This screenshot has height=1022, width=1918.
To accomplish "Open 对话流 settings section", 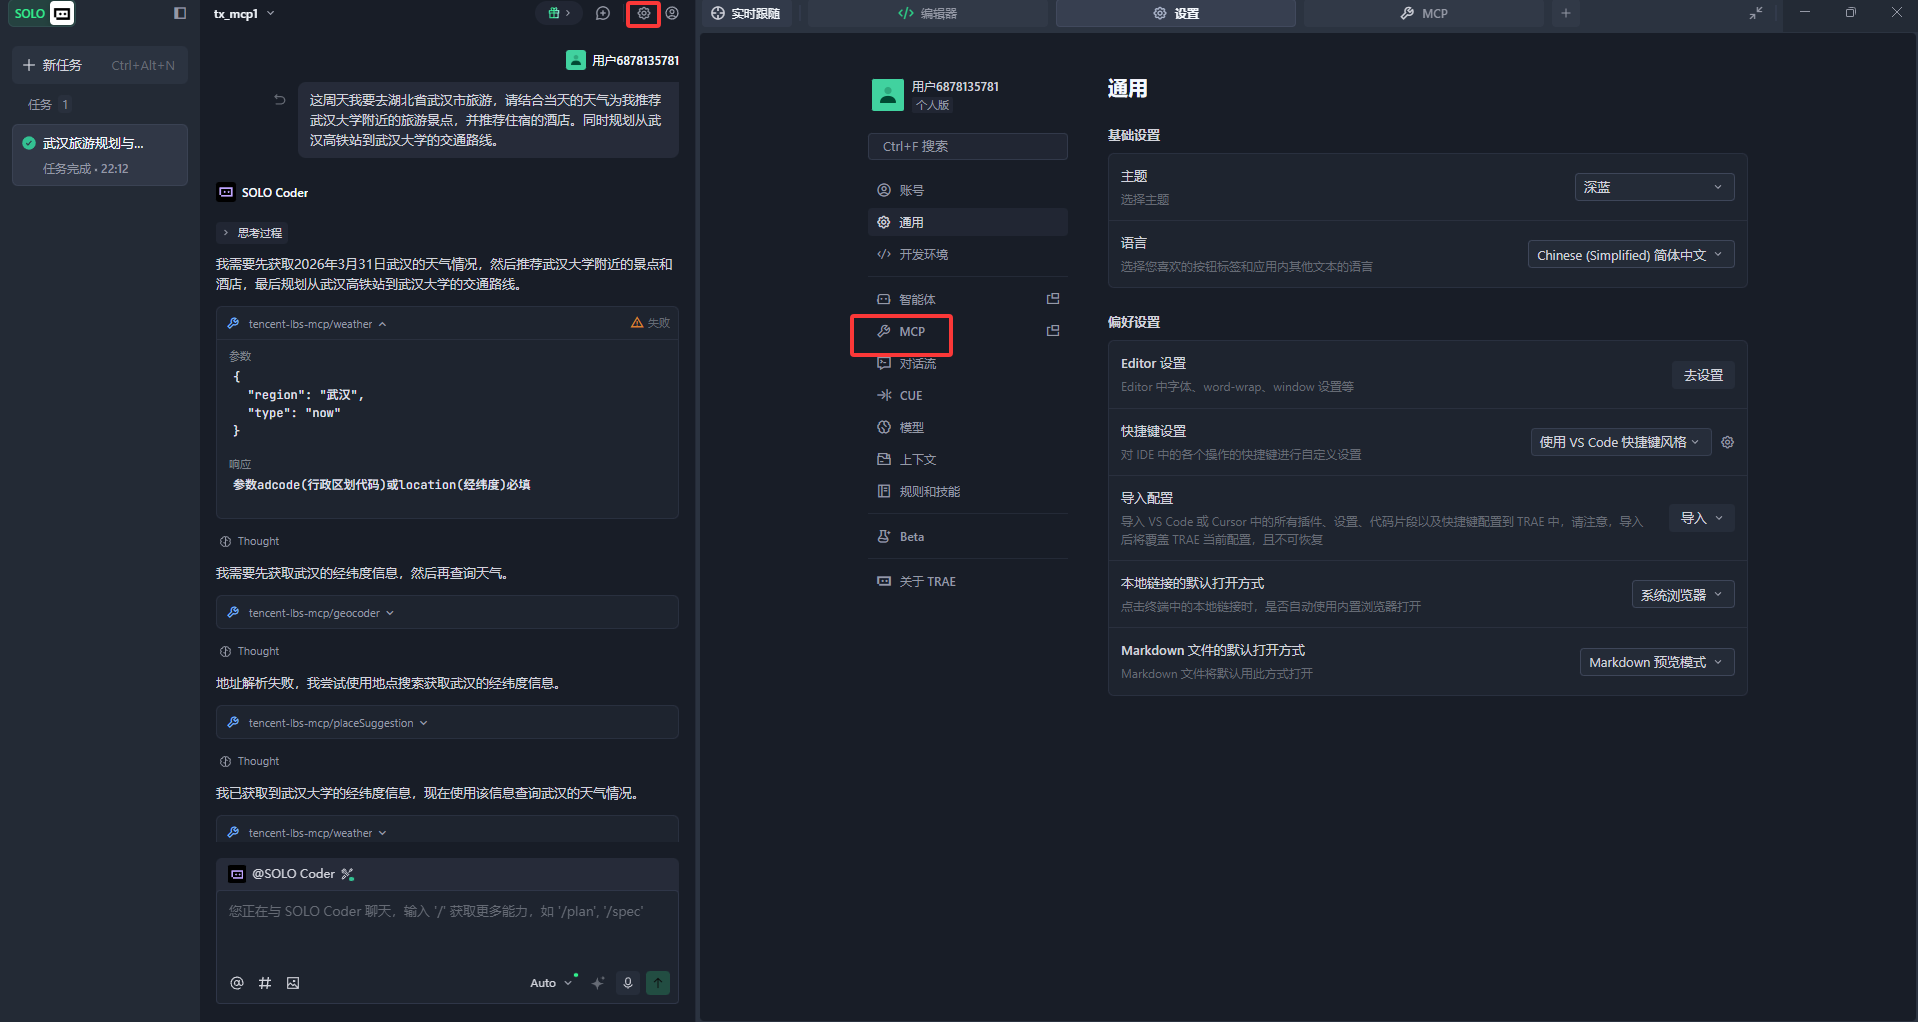I will tap(967, 363).
